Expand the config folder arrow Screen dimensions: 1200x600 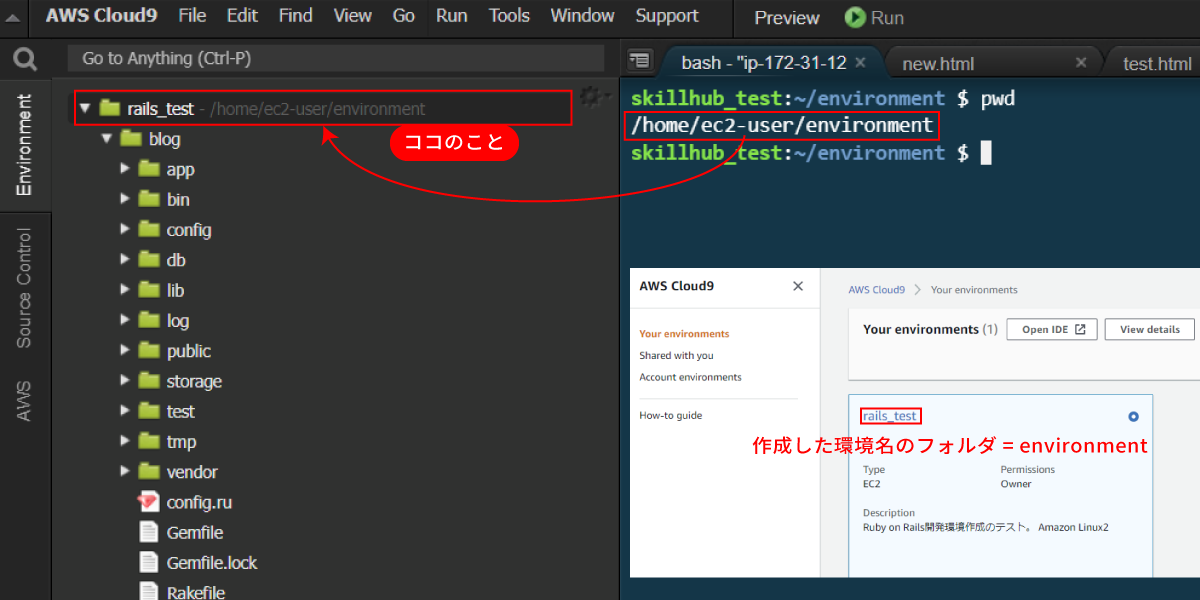[x=125, y=229]
